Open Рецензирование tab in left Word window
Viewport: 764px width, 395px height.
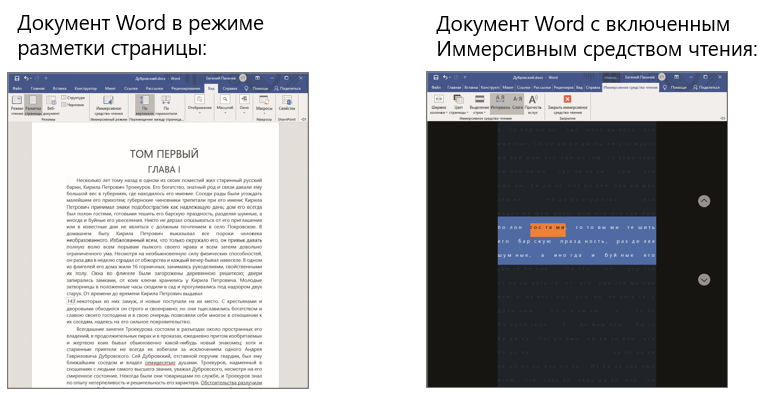point(186,89)
